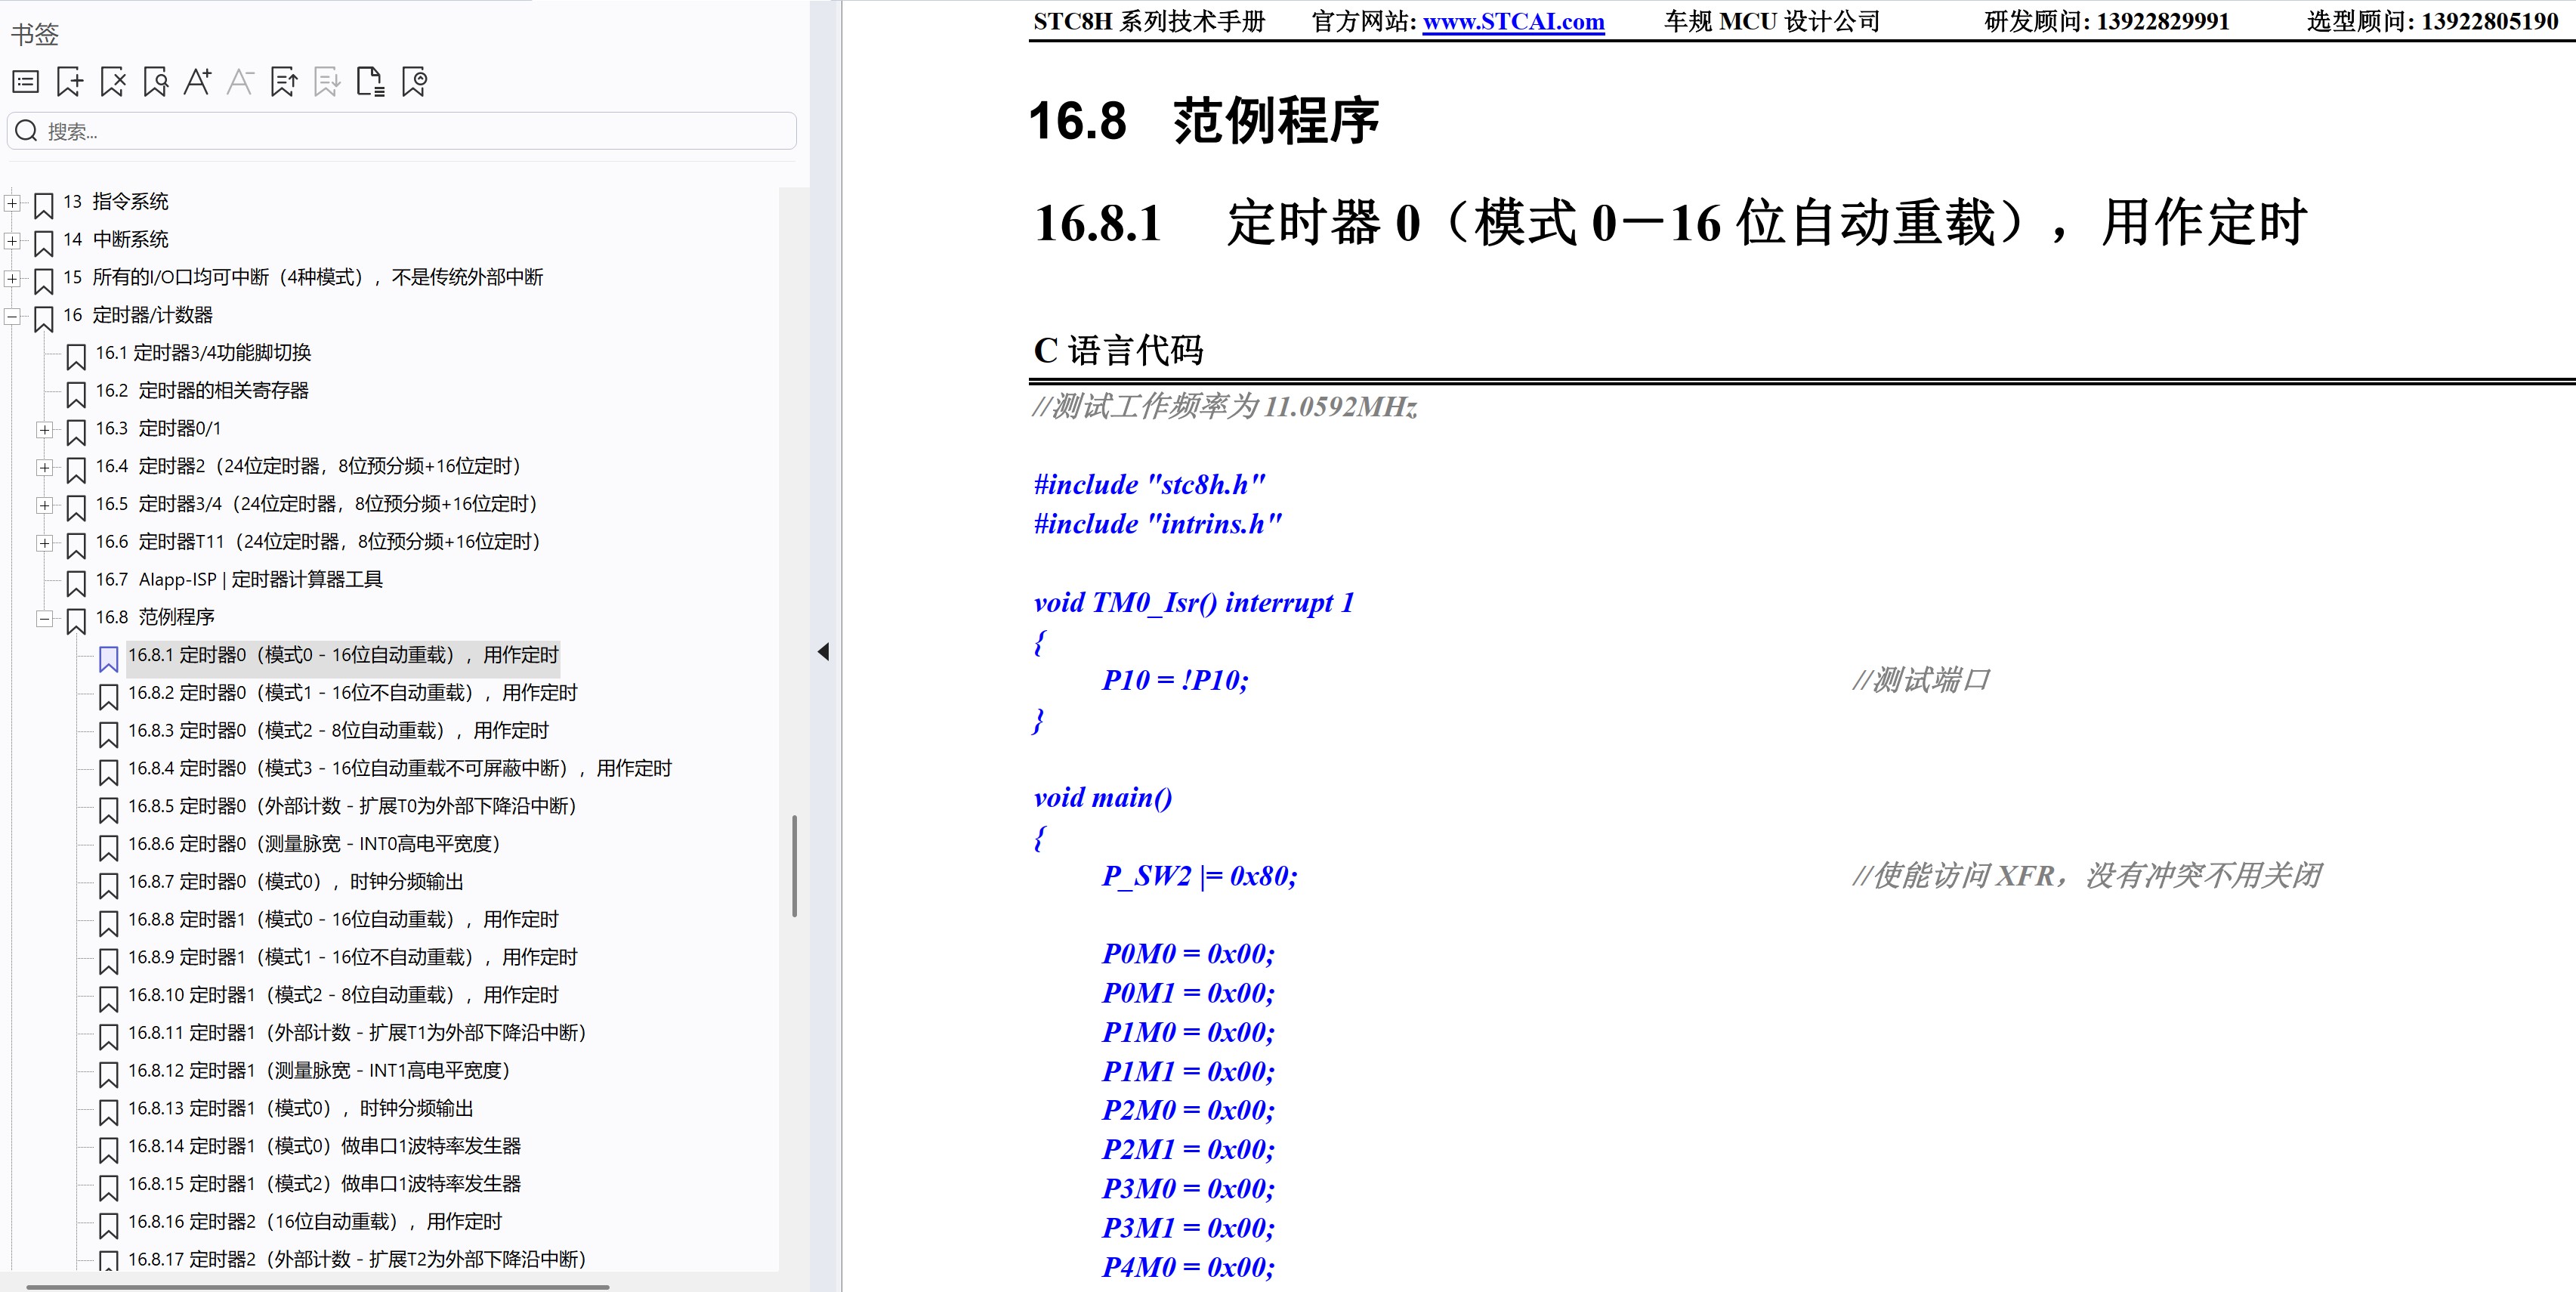Viewport: 2576px width, 1292px height.
Task: Click the delete bookmark icon
Action: coord(113,82)
